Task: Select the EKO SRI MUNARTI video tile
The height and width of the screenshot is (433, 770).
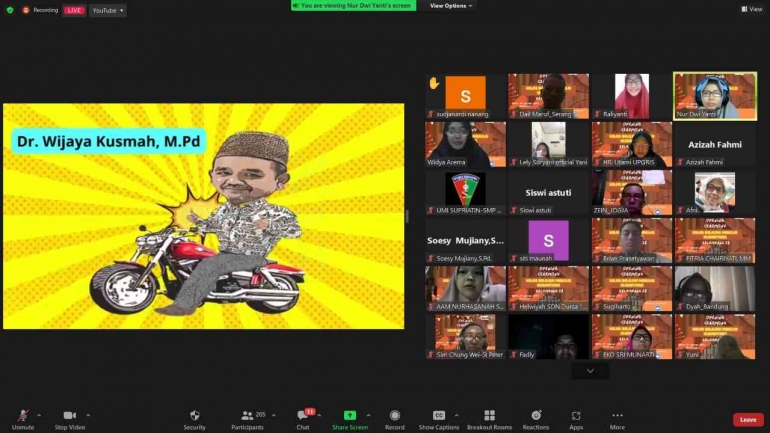Action: [632, 337]
